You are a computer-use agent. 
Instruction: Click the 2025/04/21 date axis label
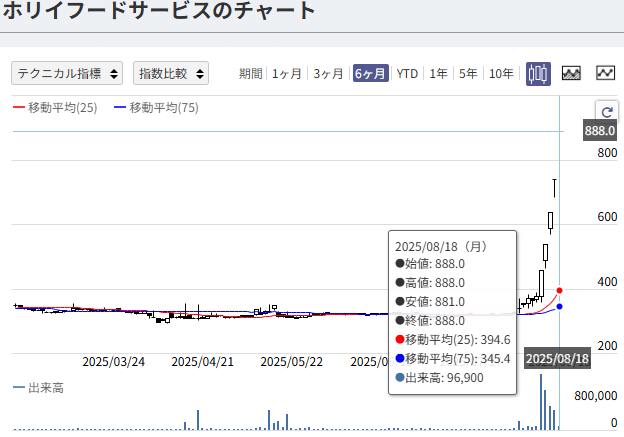coord(202,362)
